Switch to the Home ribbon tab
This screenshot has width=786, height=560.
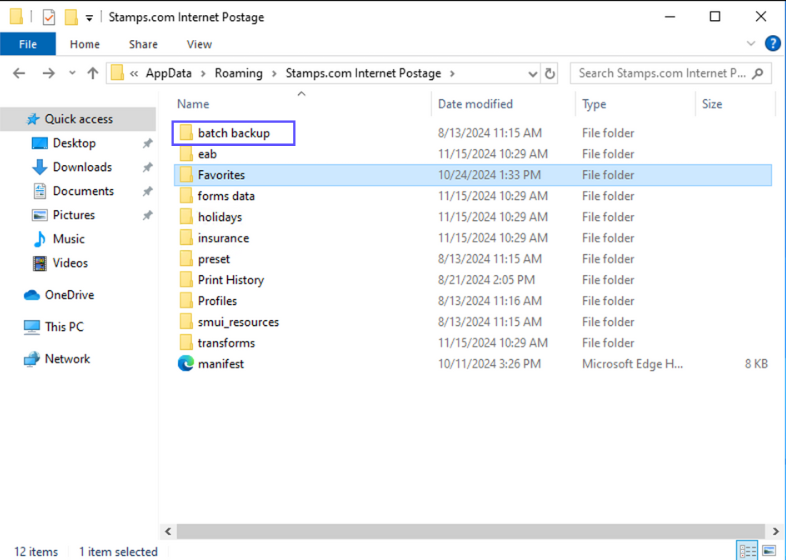pos(85,44)
